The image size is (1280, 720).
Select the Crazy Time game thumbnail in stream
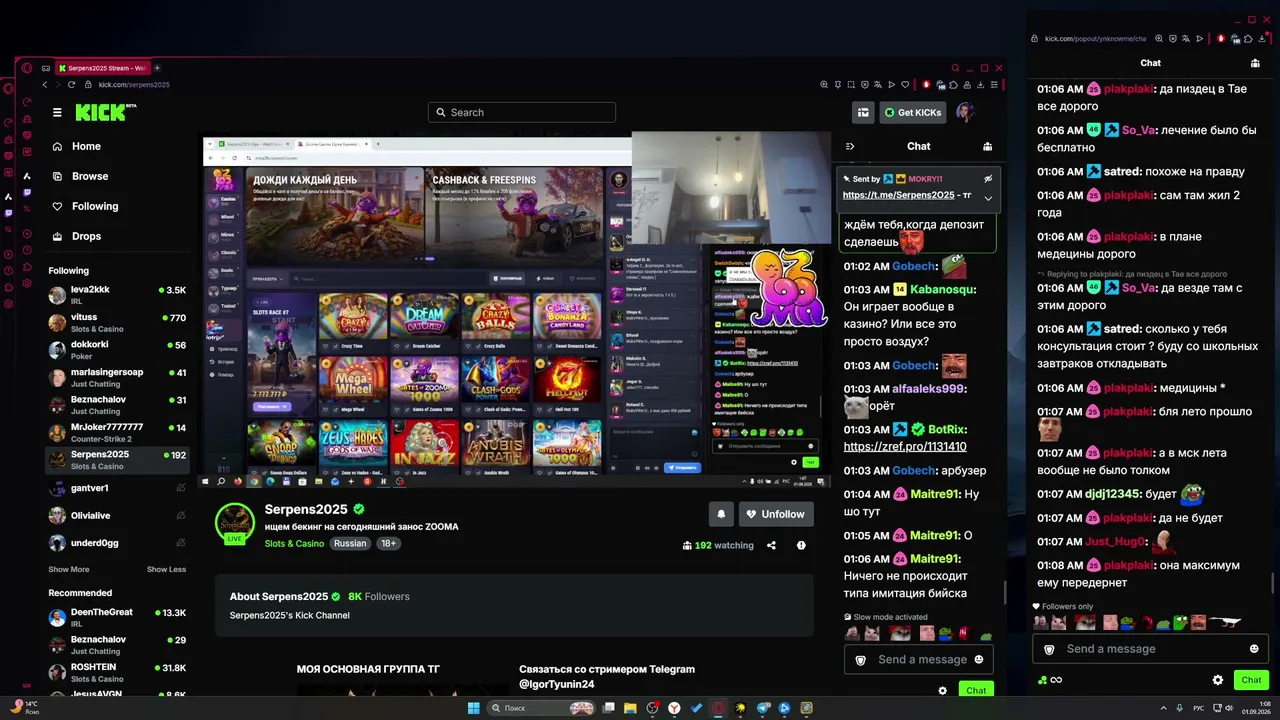pos(352,321)
